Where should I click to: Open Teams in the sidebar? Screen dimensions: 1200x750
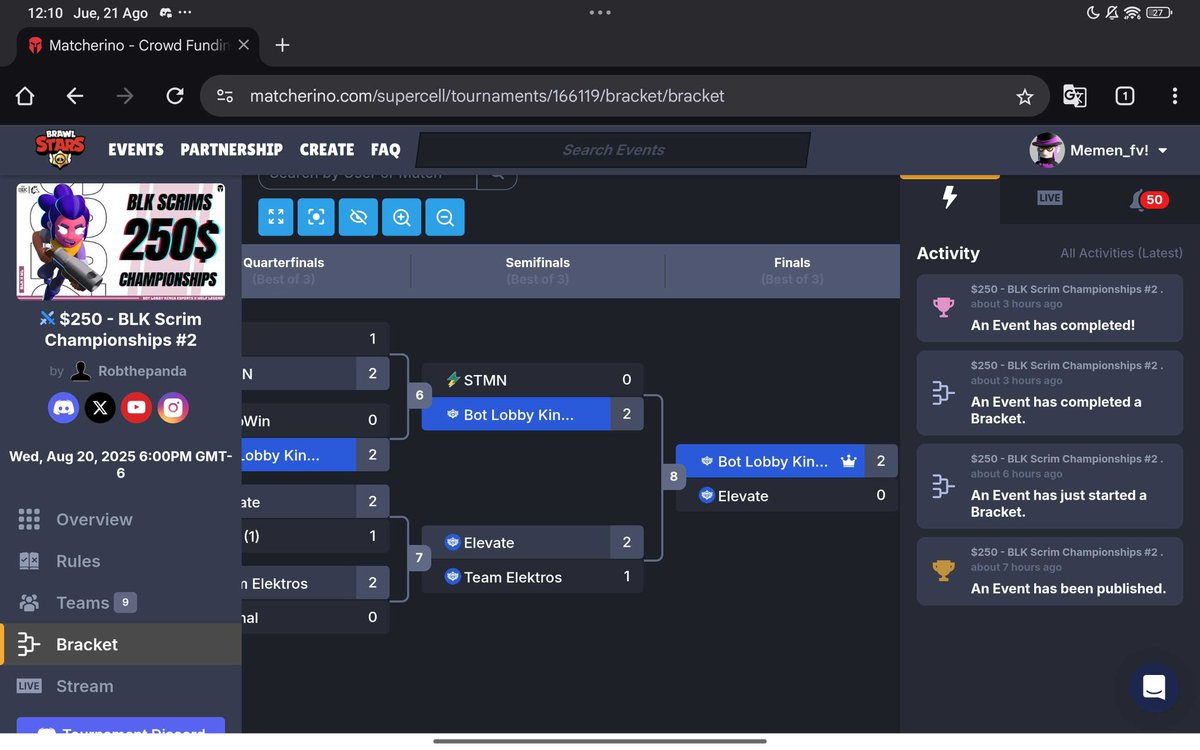point(120,603)
